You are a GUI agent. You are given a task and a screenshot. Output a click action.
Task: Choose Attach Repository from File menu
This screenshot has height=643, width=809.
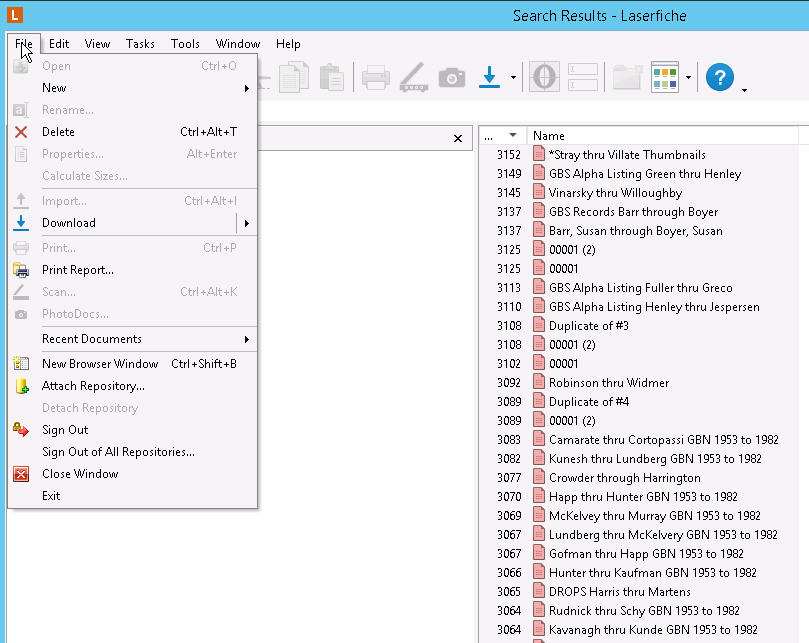click(x=133, y=386)
